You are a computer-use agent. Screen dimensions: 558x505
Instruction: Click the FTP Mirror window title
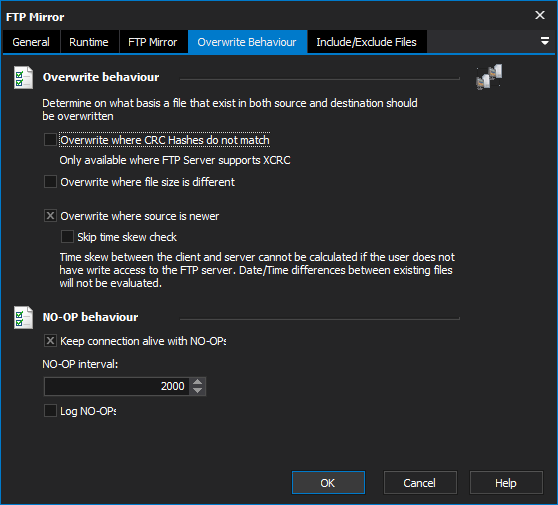click(x=35, y=17)
